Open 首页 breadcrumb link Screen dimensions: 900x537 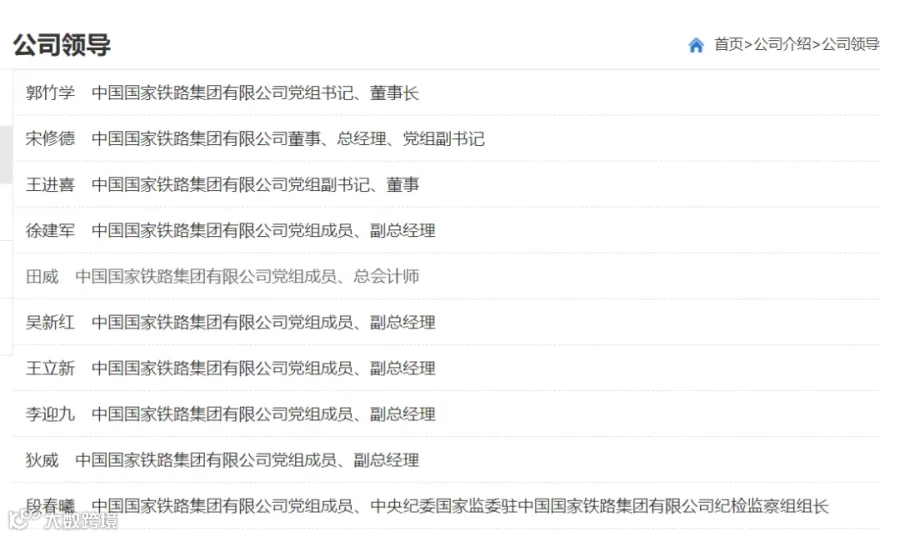[x=728, y=44]
